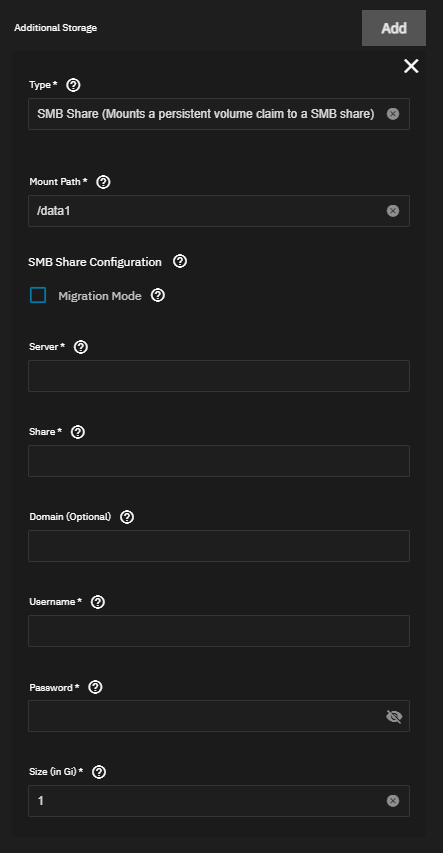Open the Type dropdown showing SMB Share
This screenshot has height=853, width=443.
click(219, 114)
